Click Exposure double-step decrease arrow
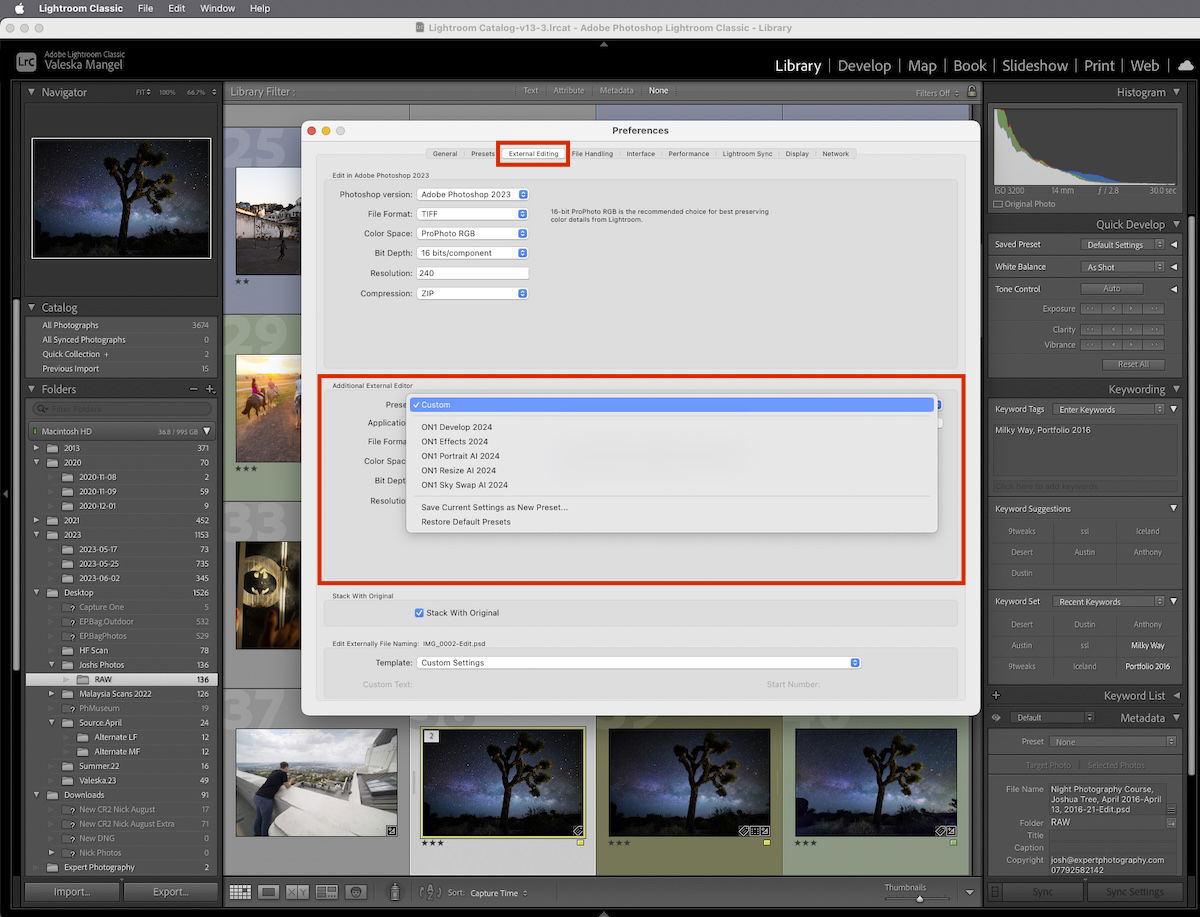Viewport: 1200px width, 917px height. click(x=1091, y=309)
